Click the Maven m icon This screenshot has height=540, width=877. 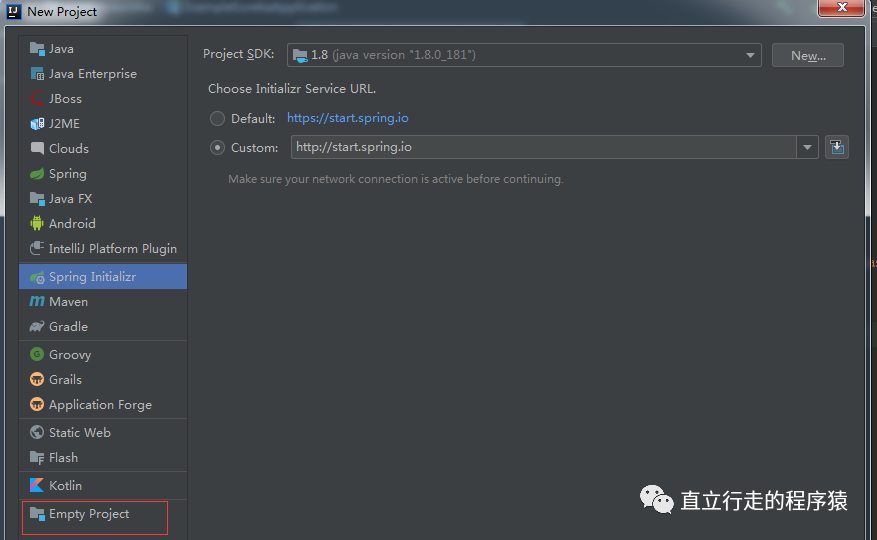point(37,301)
